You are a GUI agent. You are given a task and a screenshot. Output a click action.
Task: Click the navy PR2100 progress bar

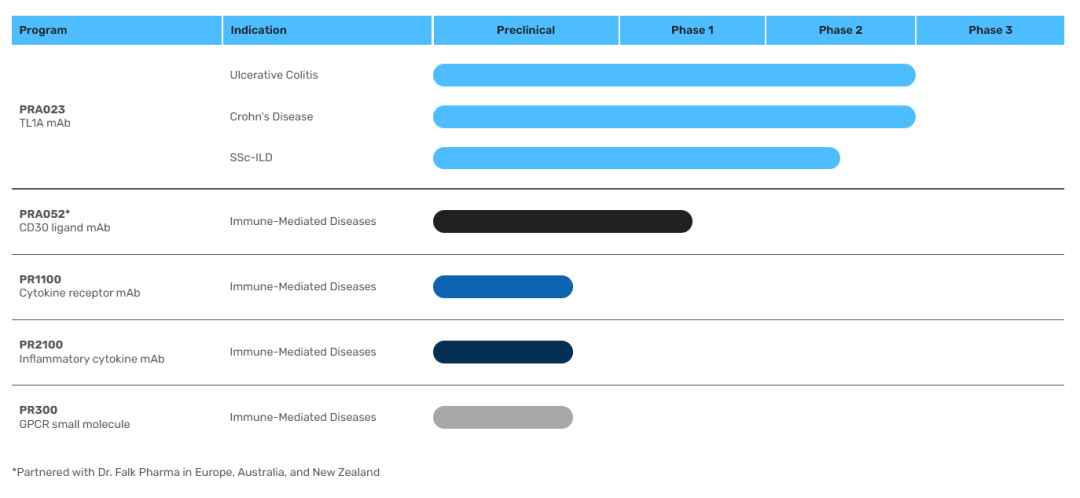tap(503, 352)
